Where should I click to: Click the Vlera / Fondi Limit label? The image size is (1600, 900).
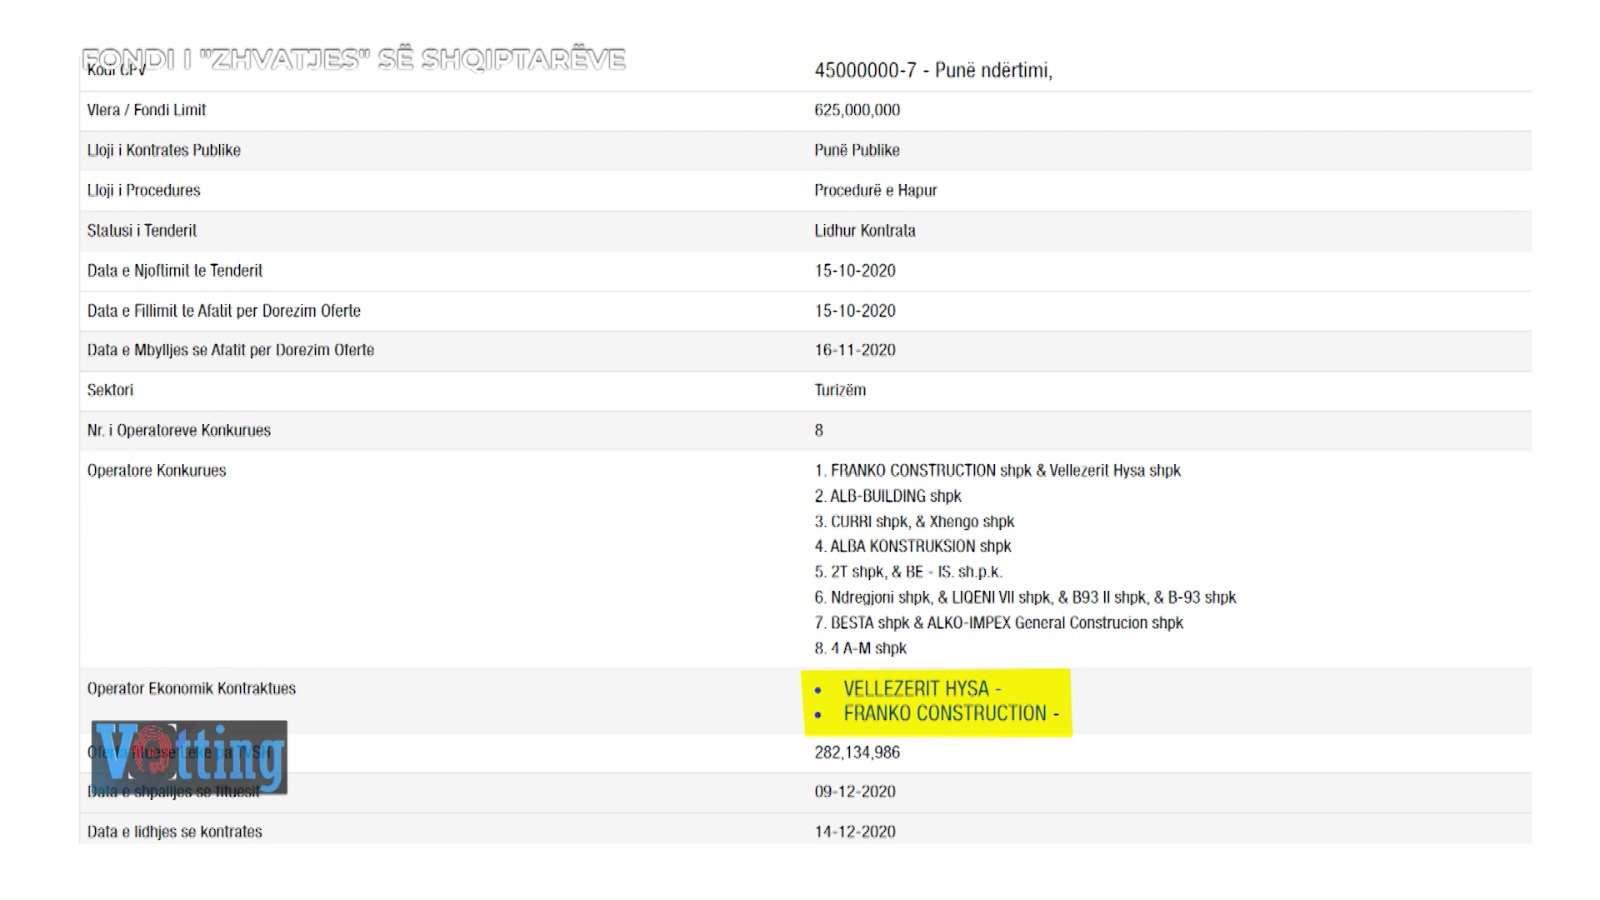point(146,110)
